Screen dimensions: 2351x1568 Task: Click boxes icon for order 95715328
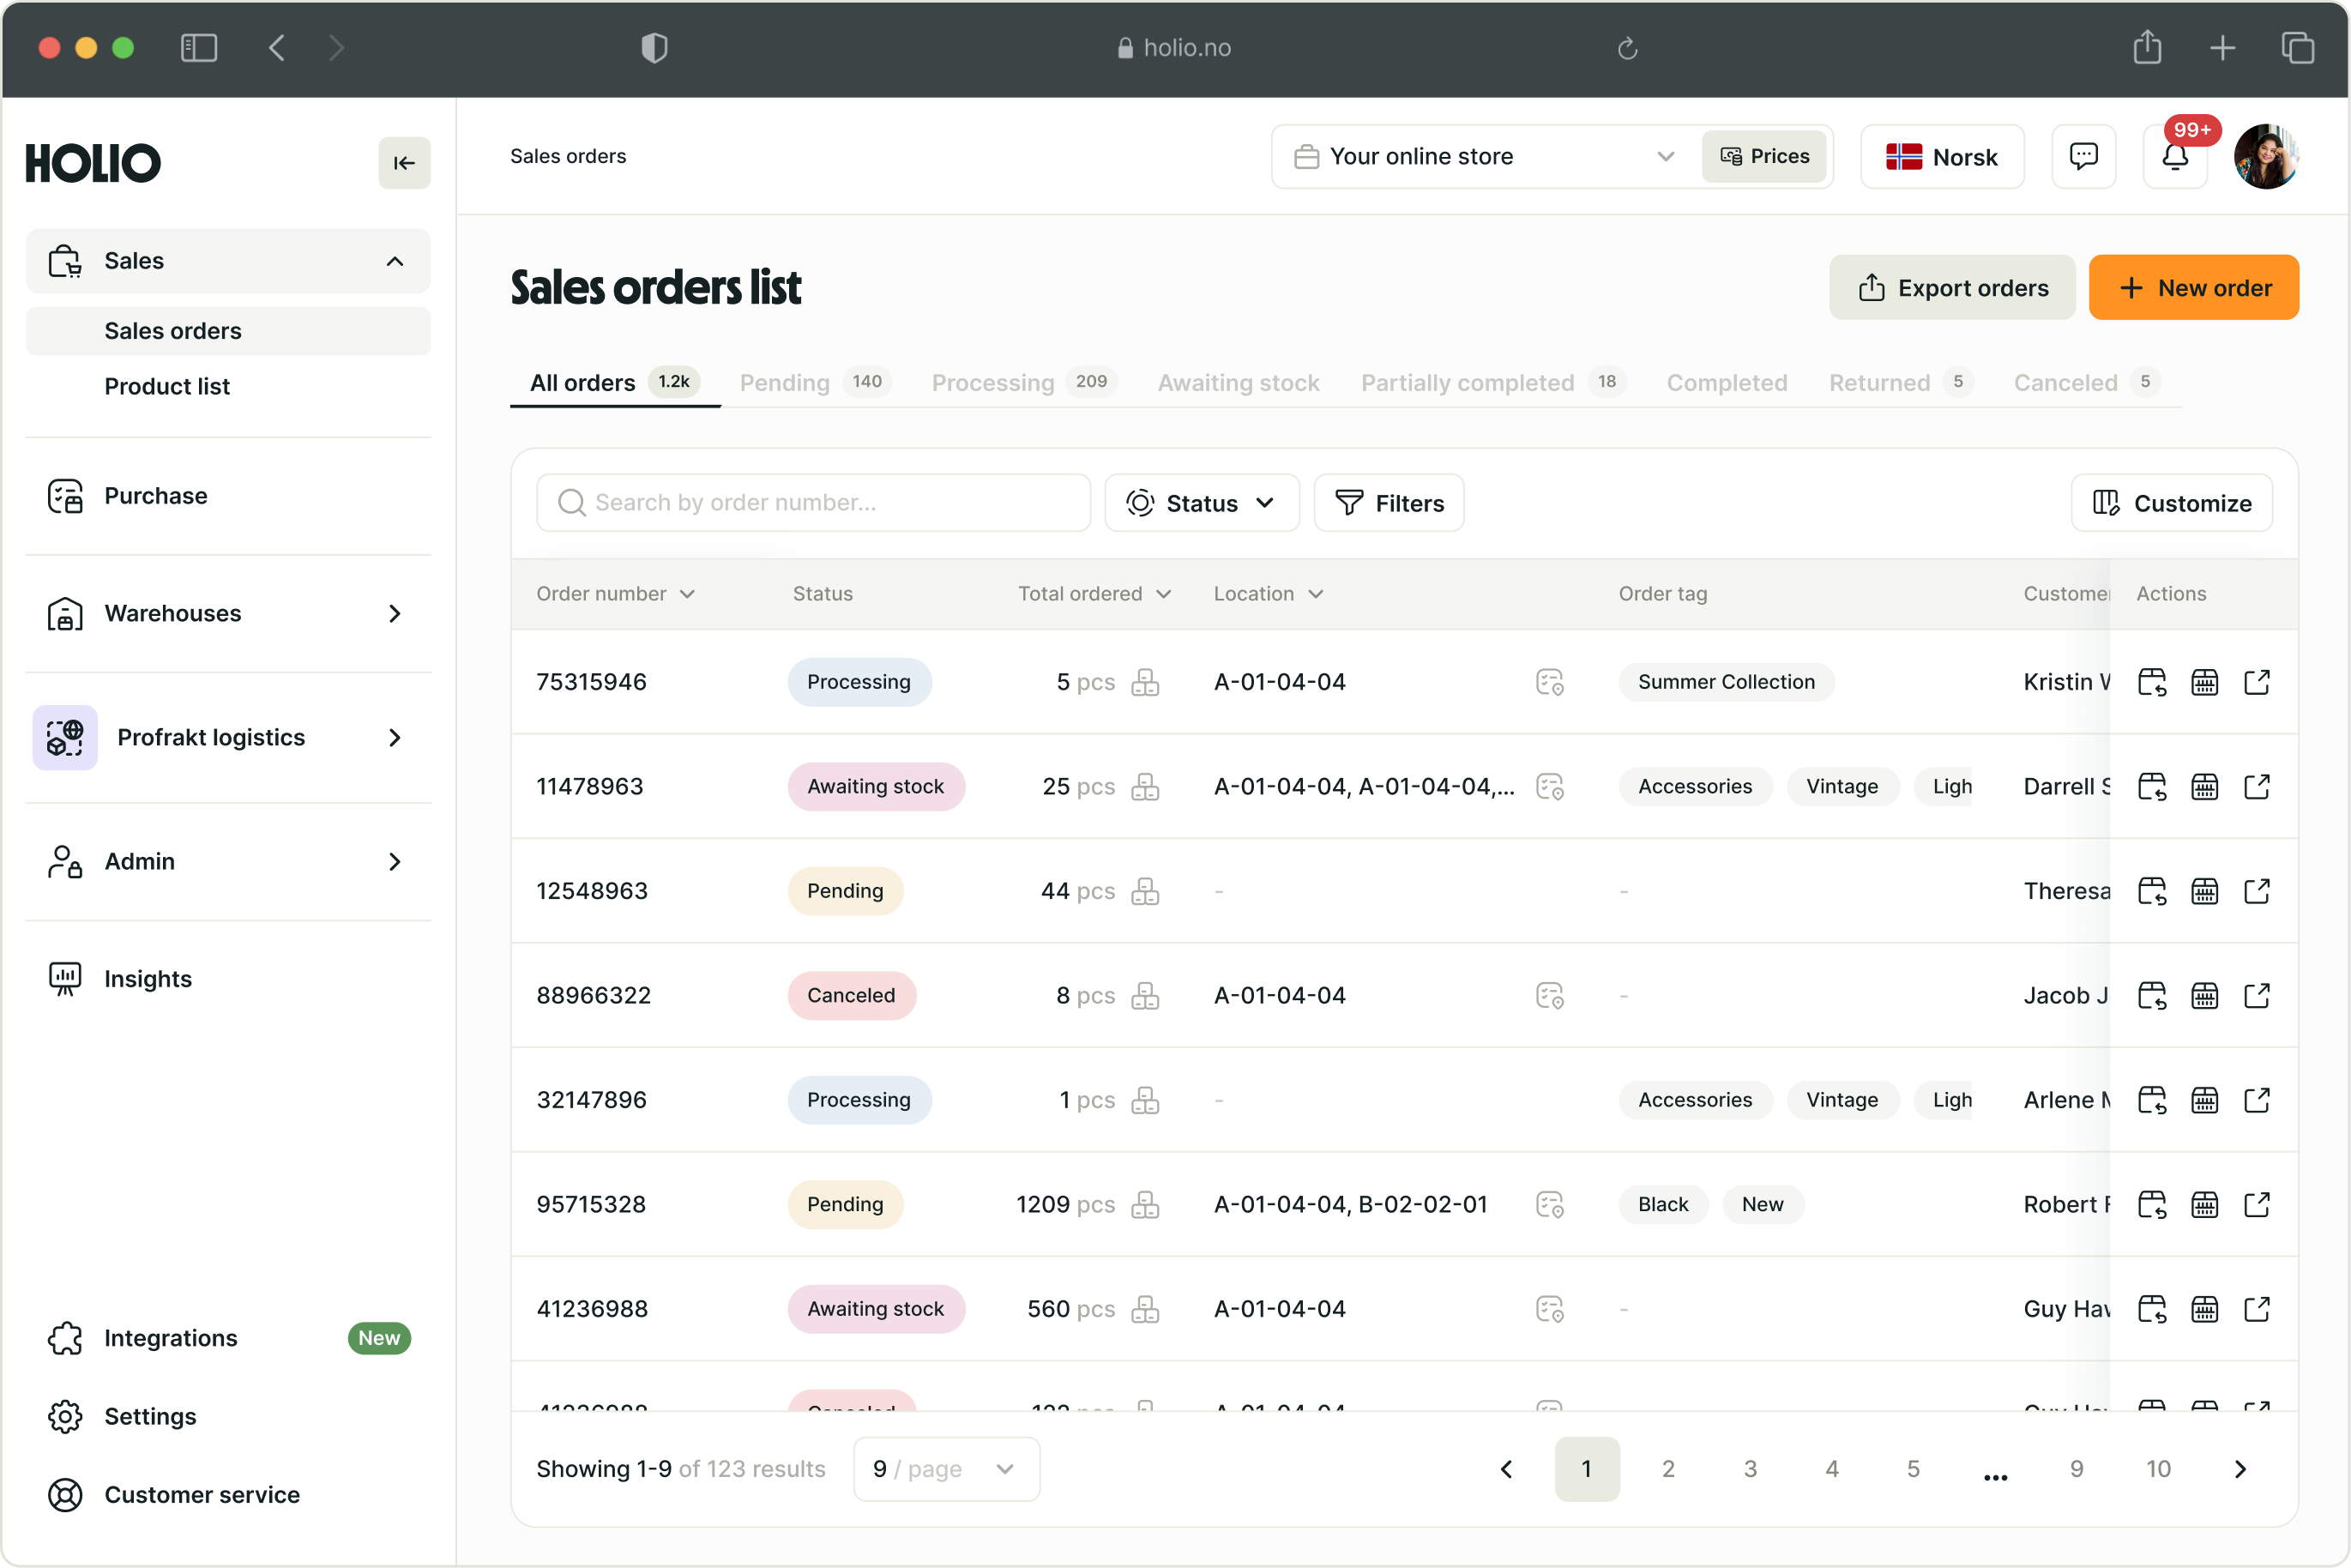[x=1145, y=1205]
